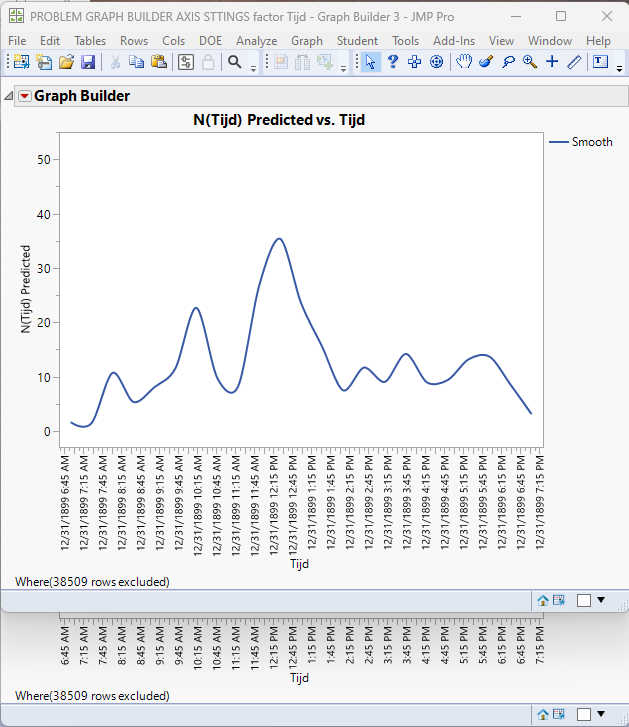Click the data table icon in back window
This screenshot has width=629, height=727.
pyautogui.click(x=559, y=714)
